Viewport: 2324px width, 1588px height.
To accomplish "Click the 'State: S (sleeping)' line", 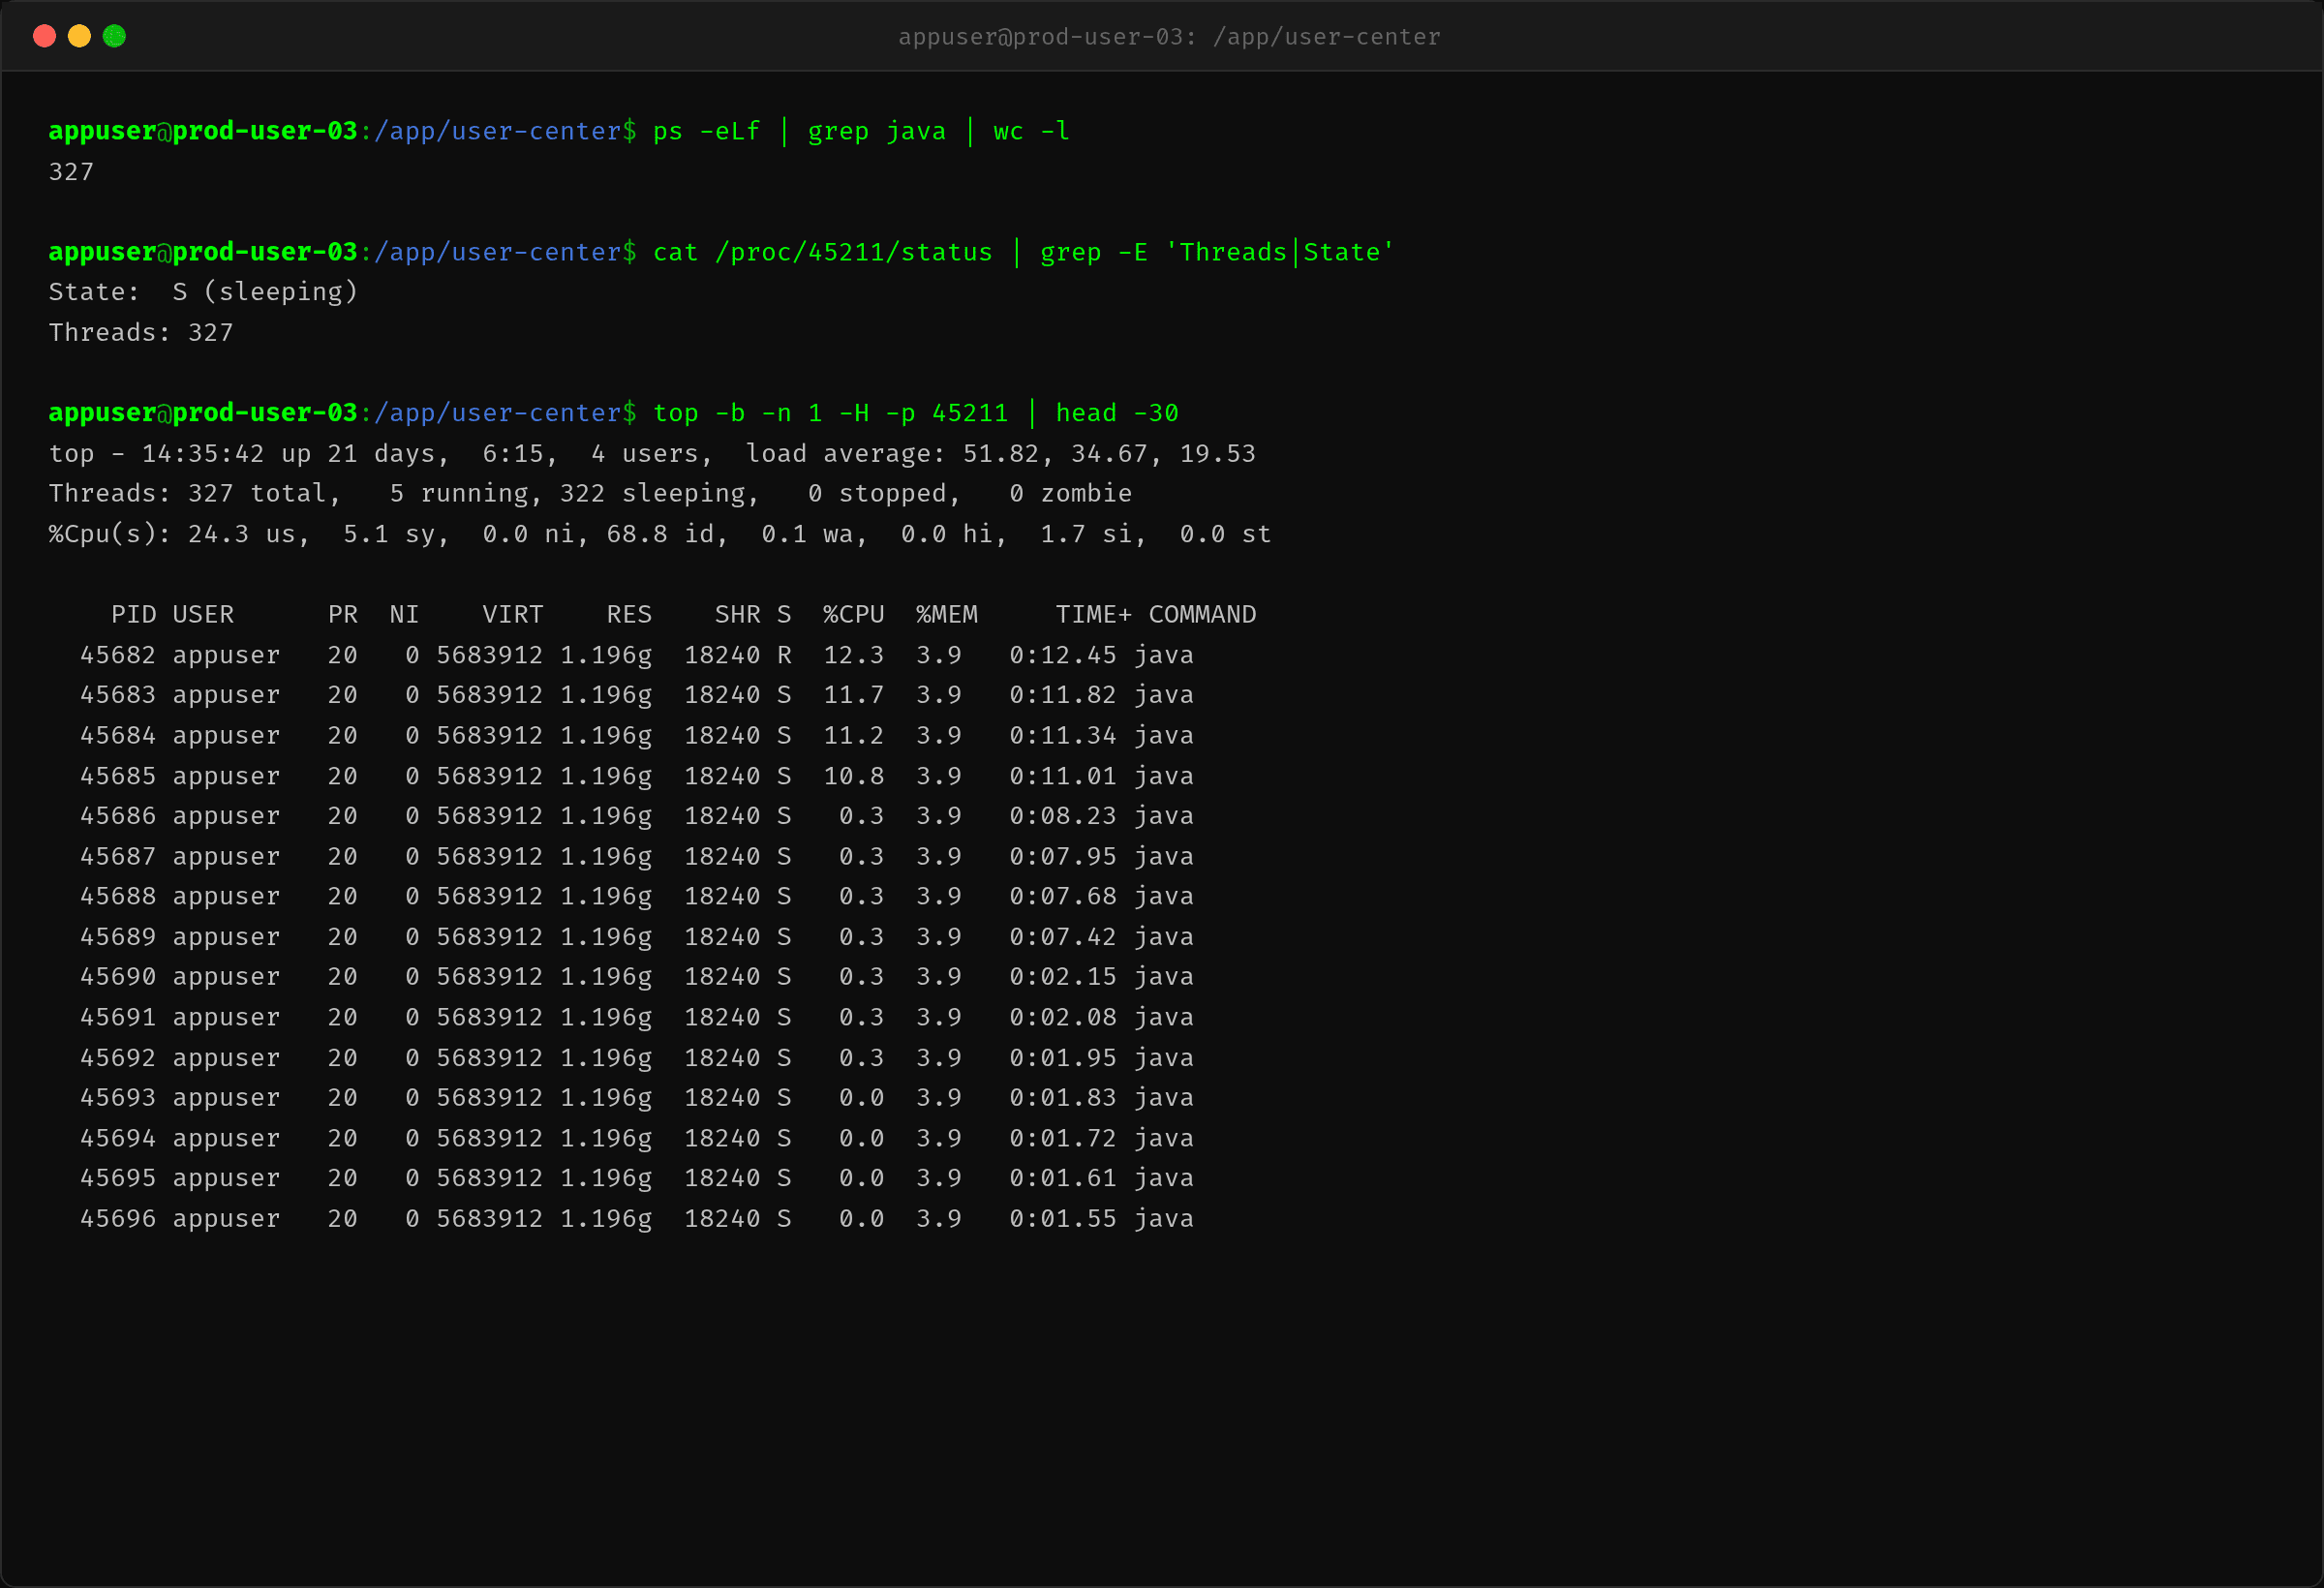I will [203, 292].
